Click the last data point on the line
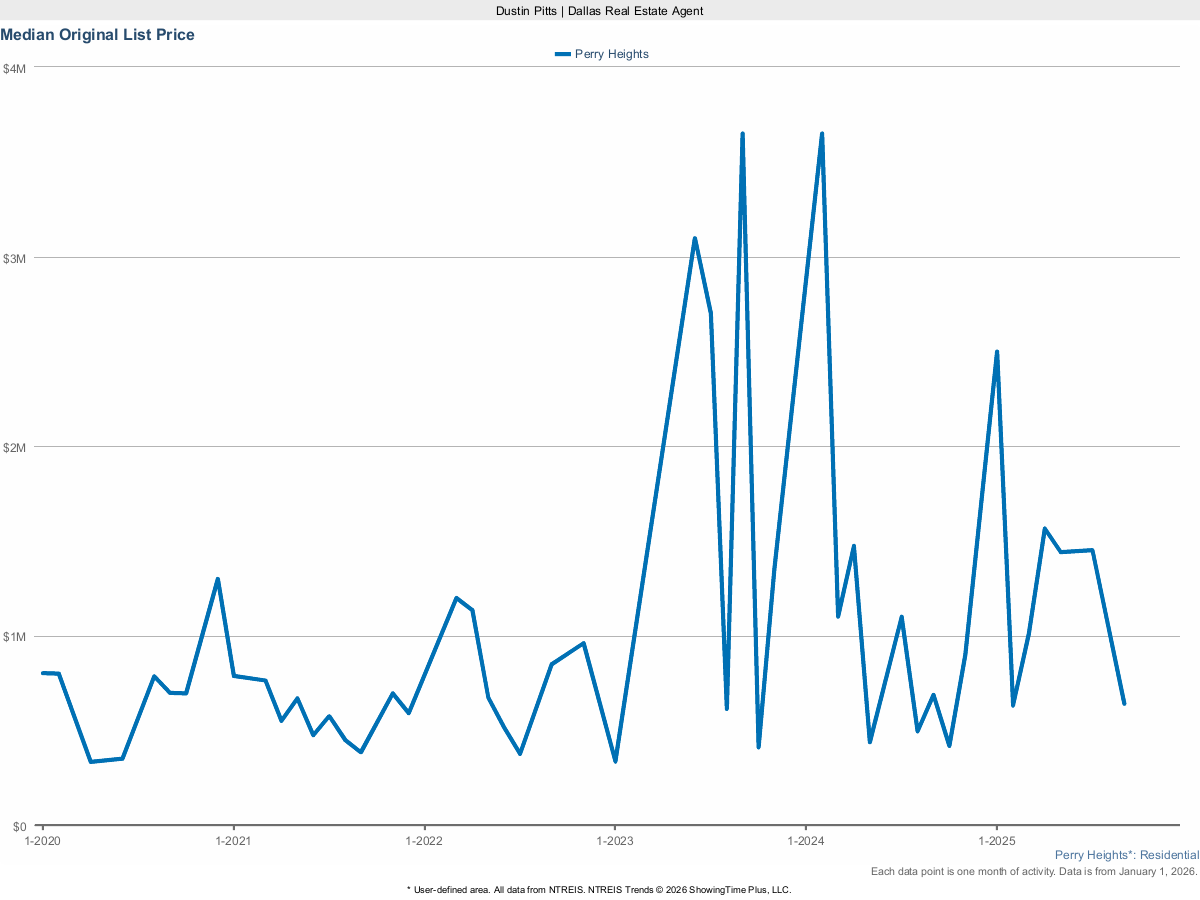This screenshot has height=900, width=1200. (1124, 704)
